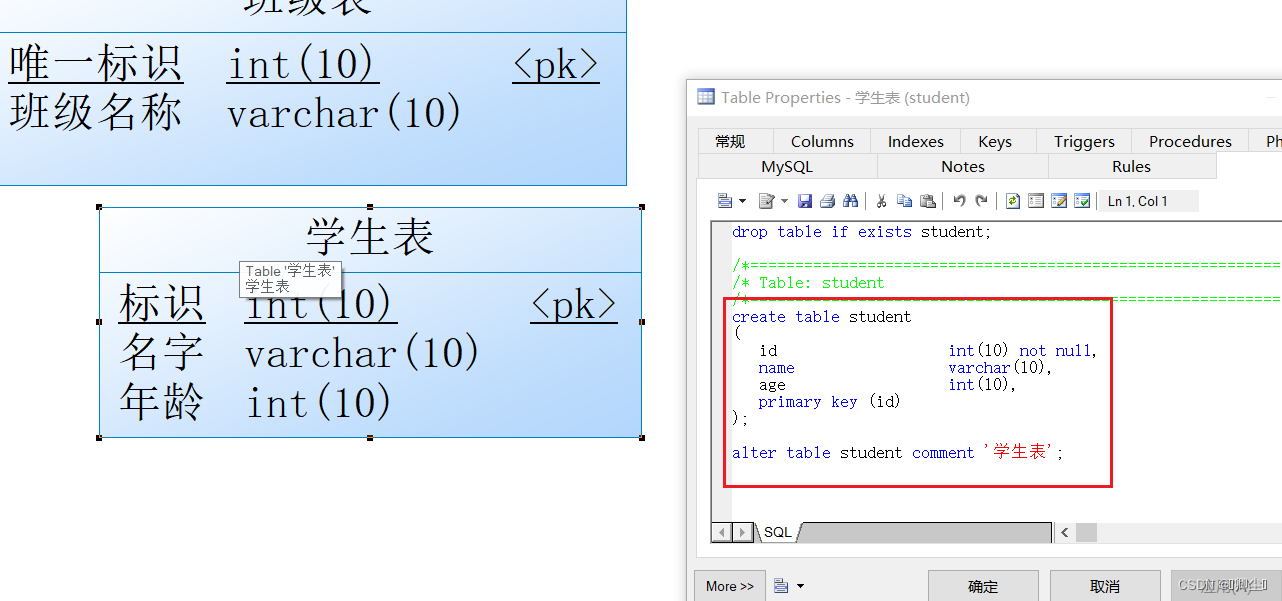
Task: Open the Triggers tab
Action: pyautogui.click(x=1084, y=141)
